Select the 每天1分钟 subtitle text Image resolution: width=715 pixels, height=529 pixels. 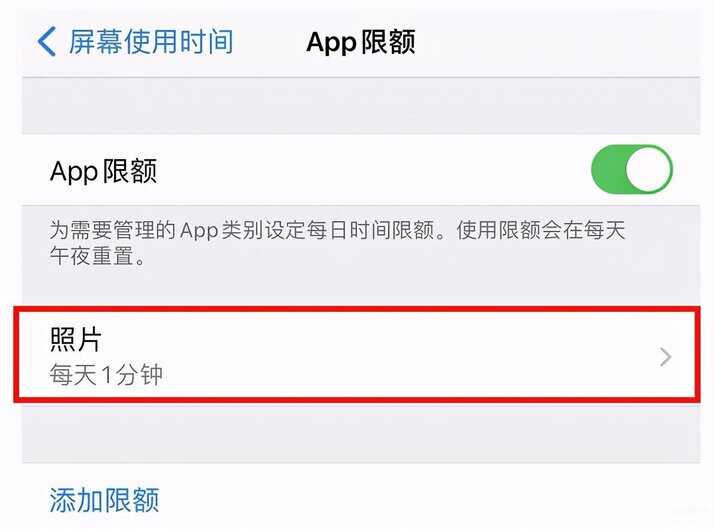106,375
